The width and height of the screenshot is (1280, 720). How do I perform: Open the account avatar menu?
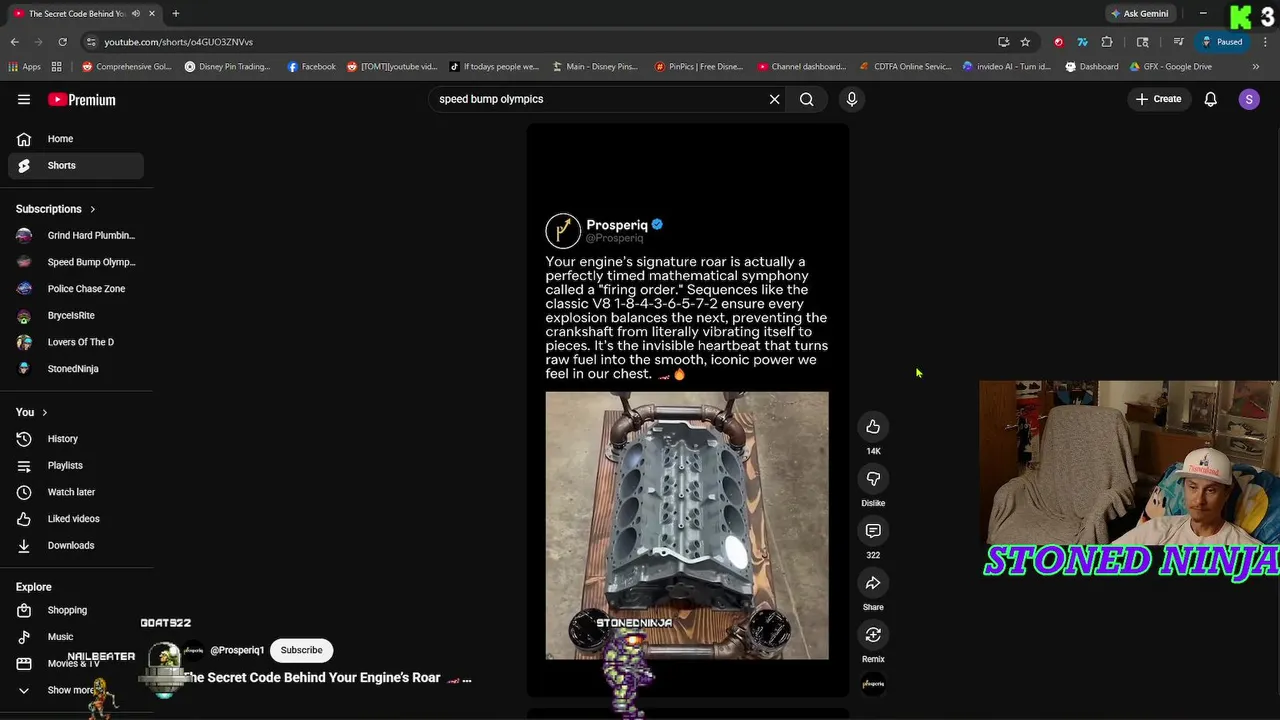[x=1249, y=99]
